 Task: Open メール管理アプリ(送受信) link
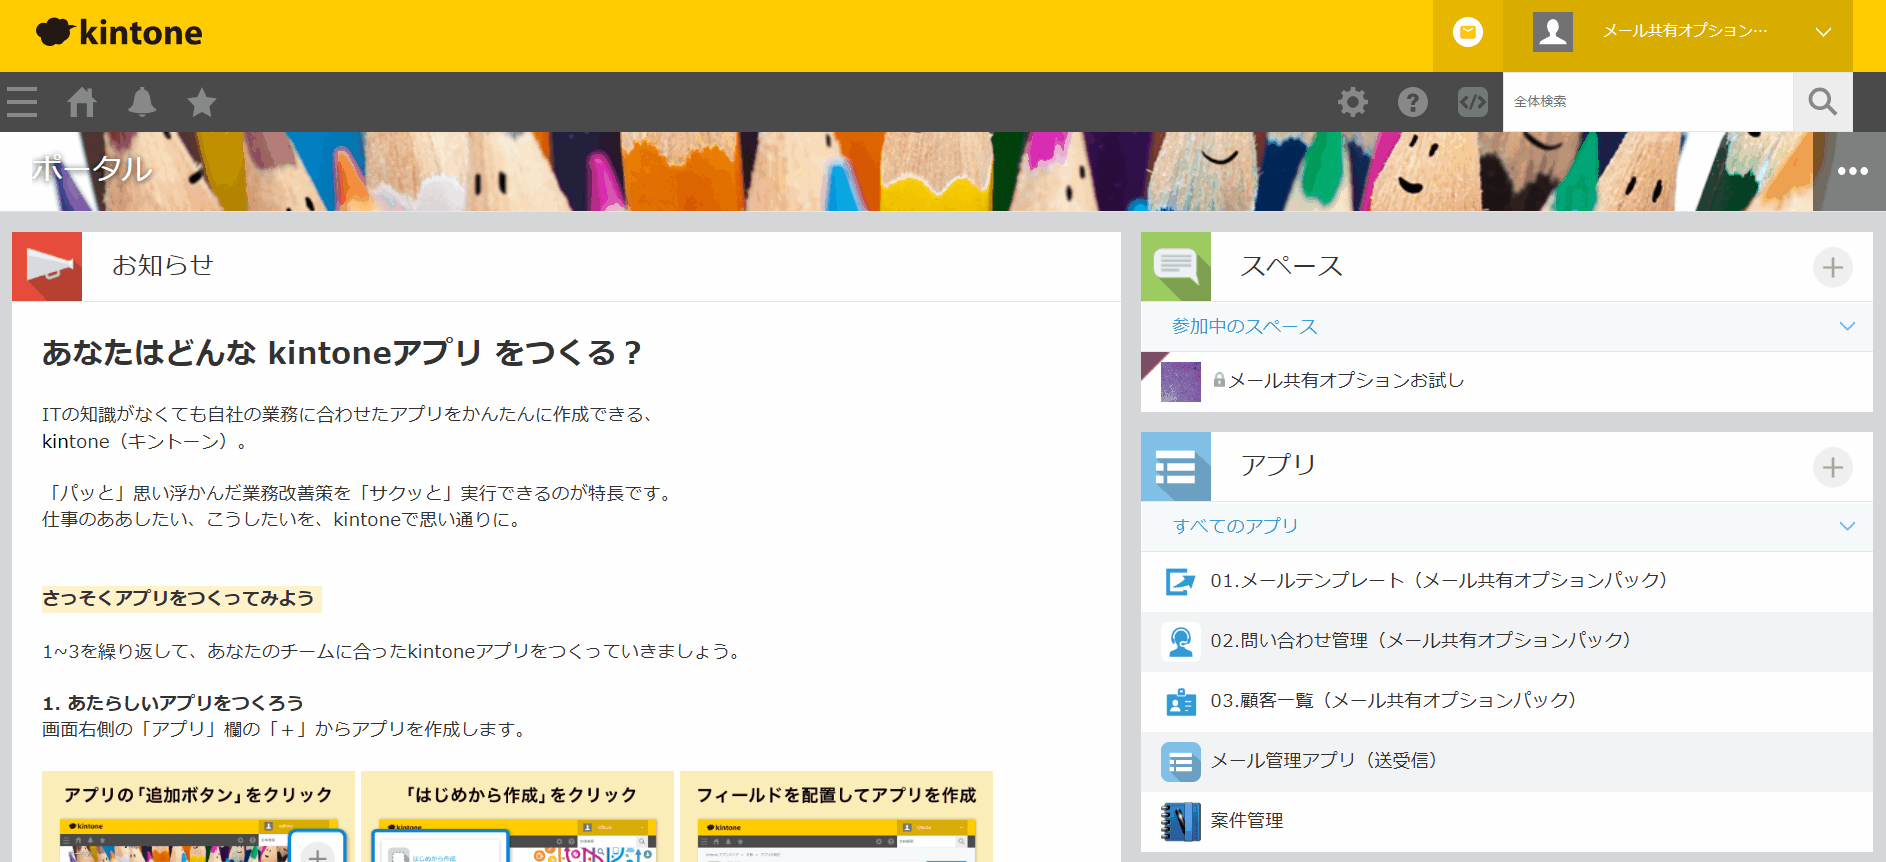click(1324, 760)
